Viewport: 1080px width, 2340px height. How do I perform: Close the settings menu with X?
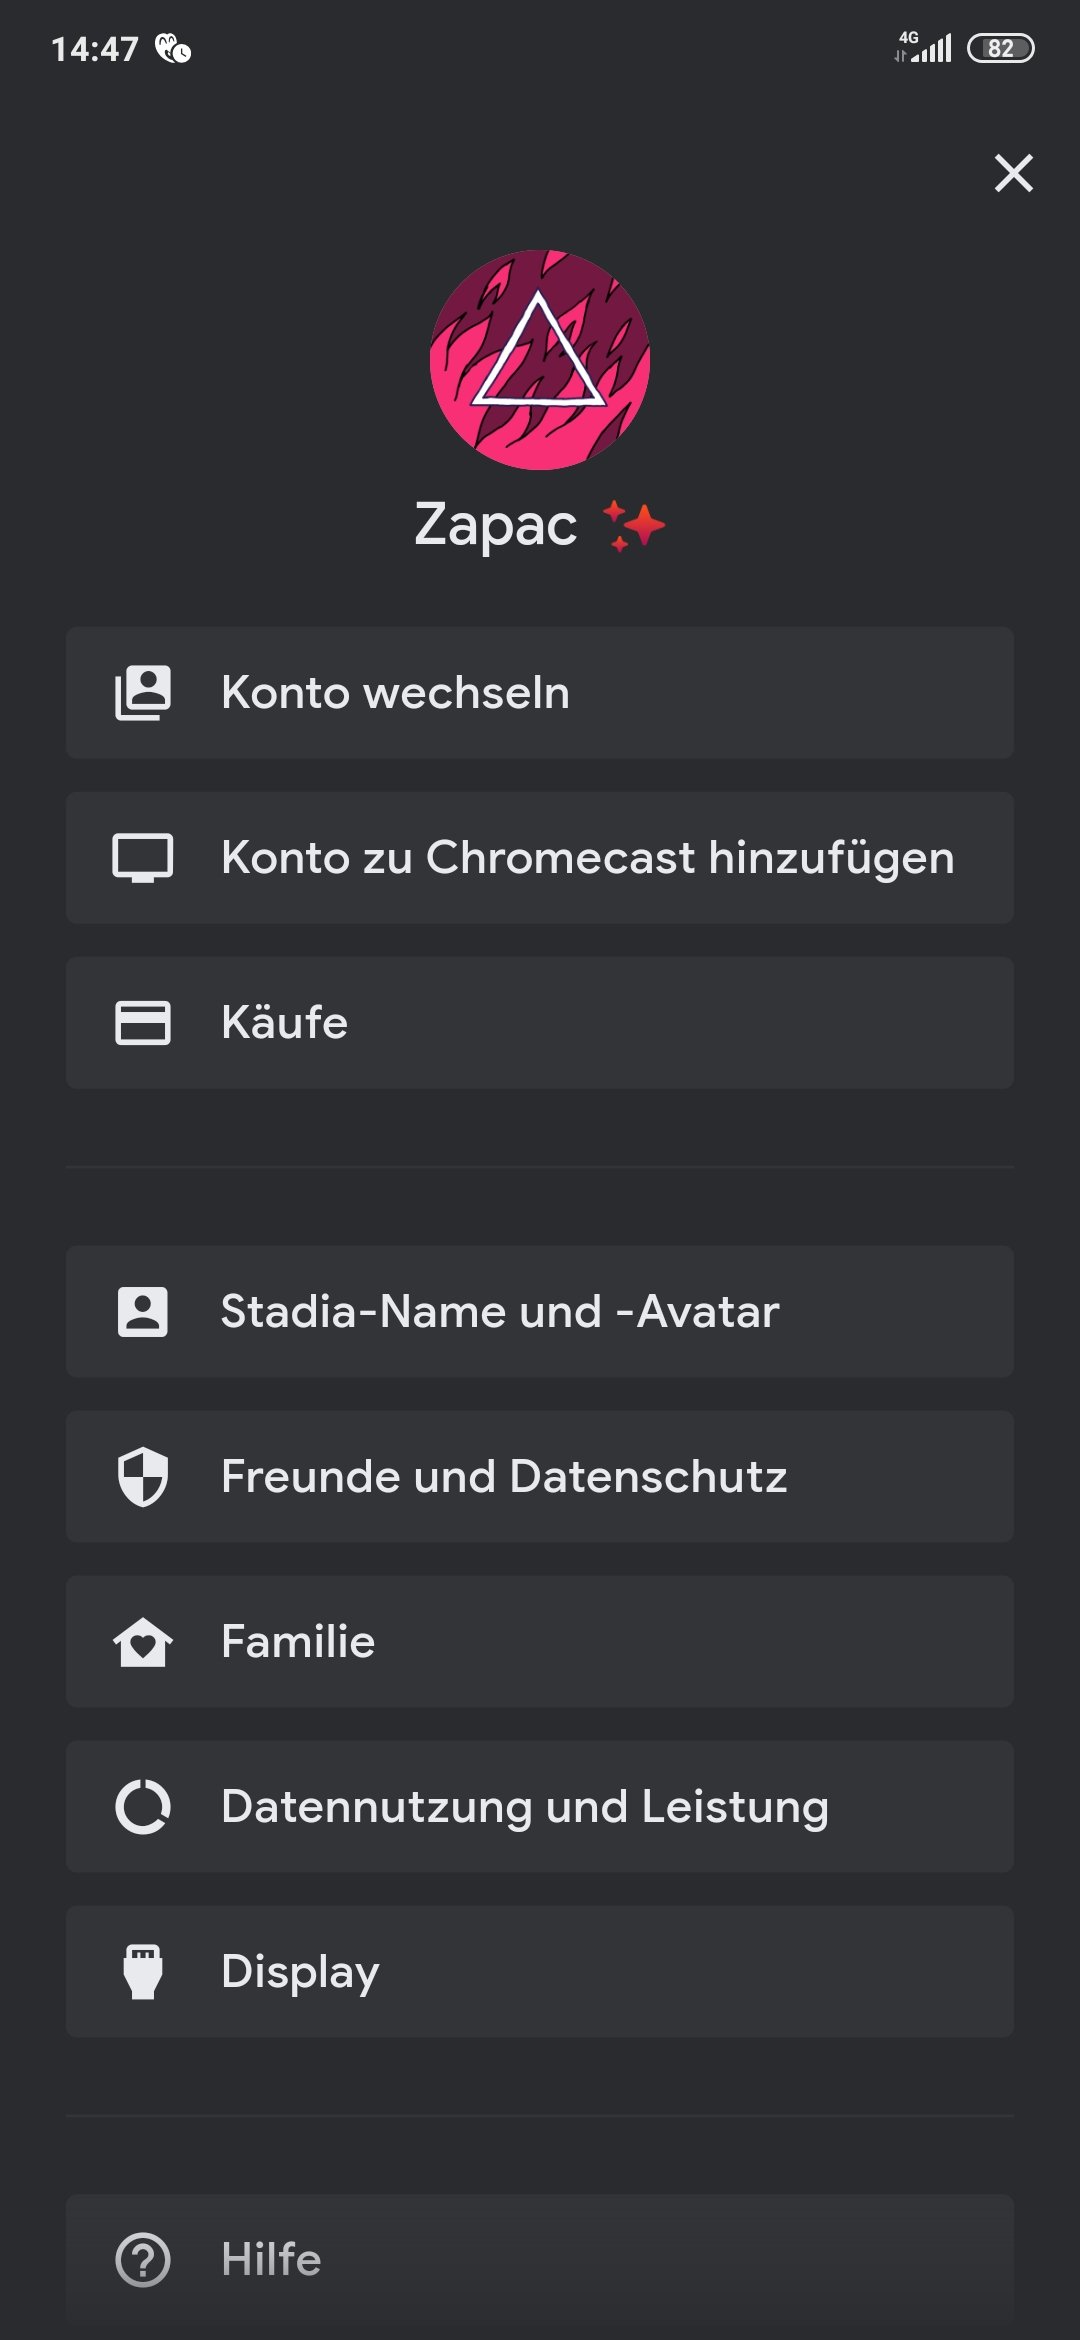click(1013, 173)
